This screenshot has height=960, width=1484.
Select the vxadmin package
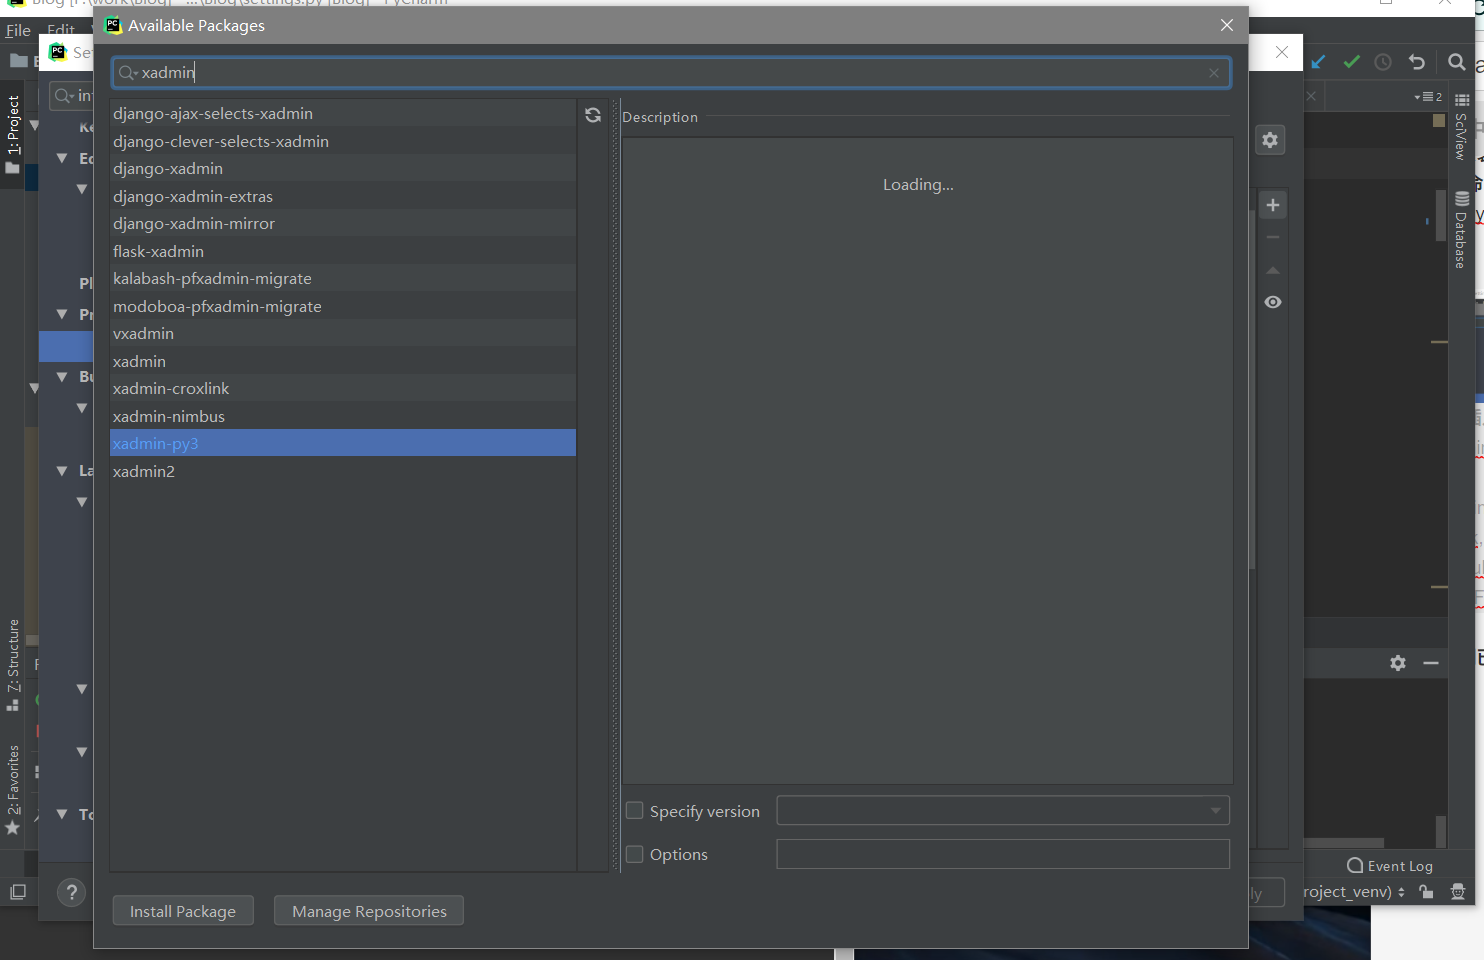point(343,334)
